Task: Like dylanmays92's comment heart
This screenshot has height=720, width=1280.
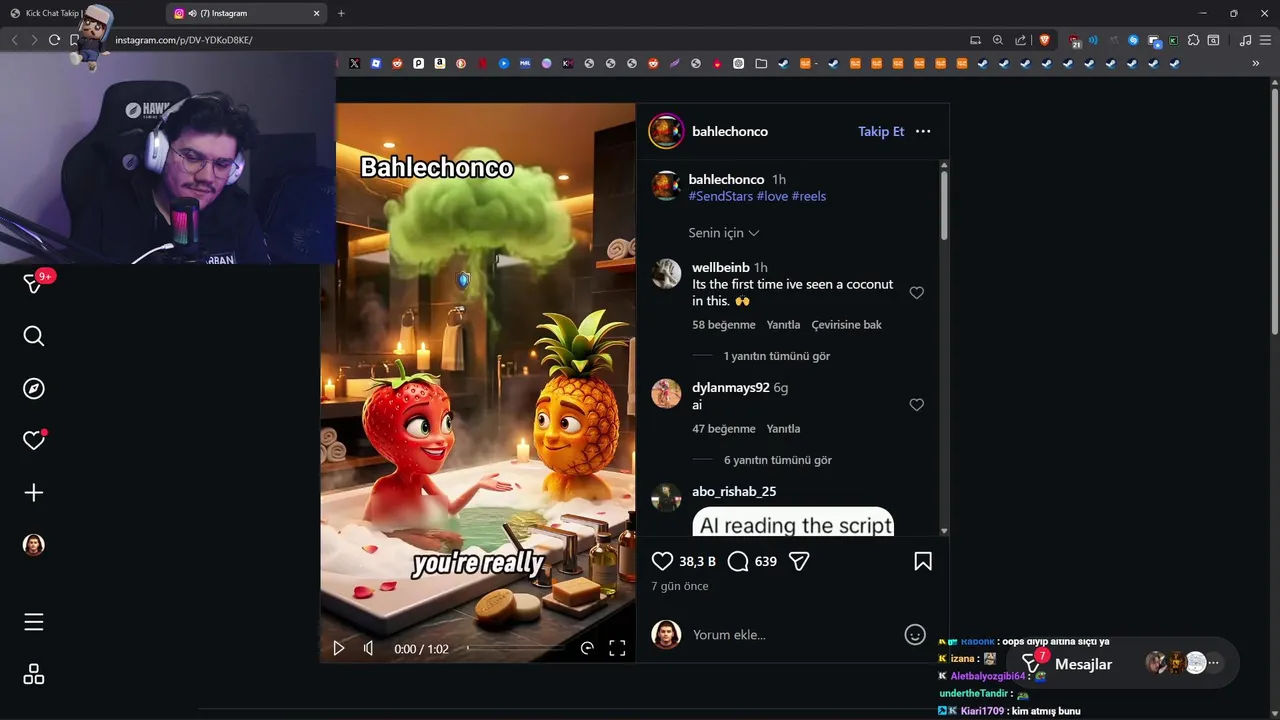Action: (916, 405)
